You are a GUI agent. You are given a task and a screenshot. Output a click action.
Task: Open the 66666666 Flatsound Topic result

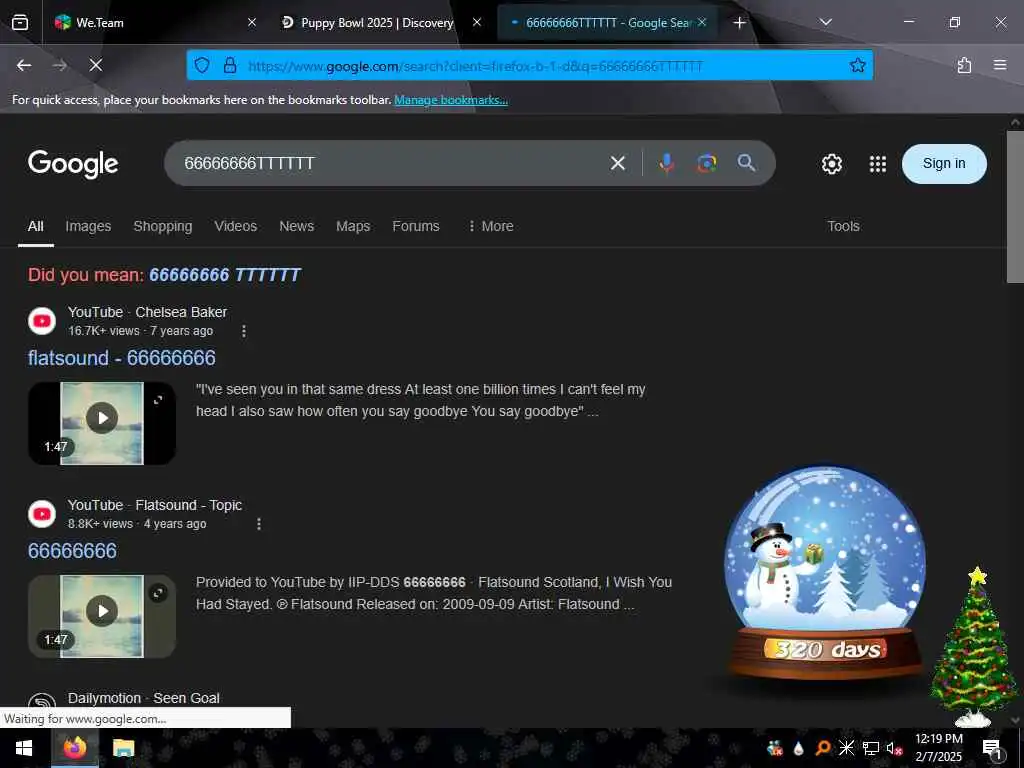tap(72, 551)
